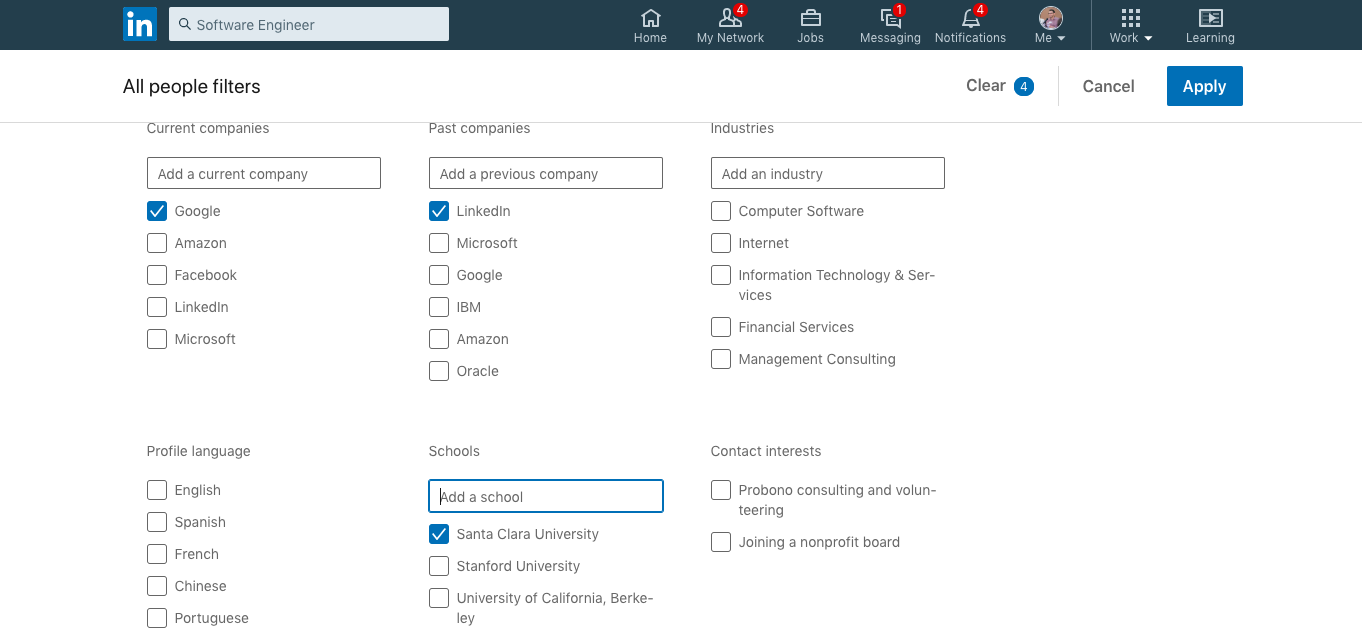Open My Network icon
The height and width of the screenshot is (629, 1362).
[730, 18]
